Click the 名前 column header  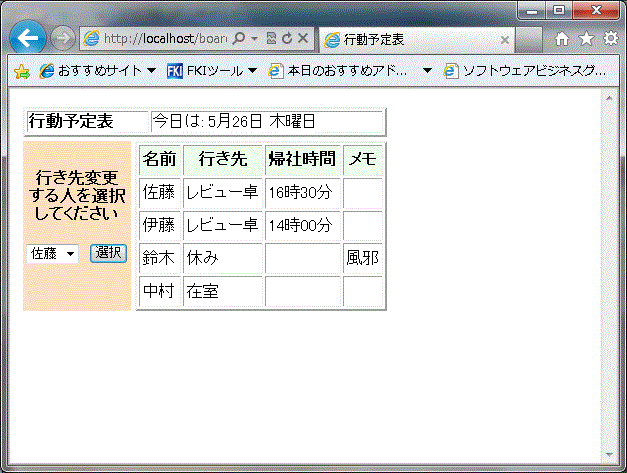point(160,160)
